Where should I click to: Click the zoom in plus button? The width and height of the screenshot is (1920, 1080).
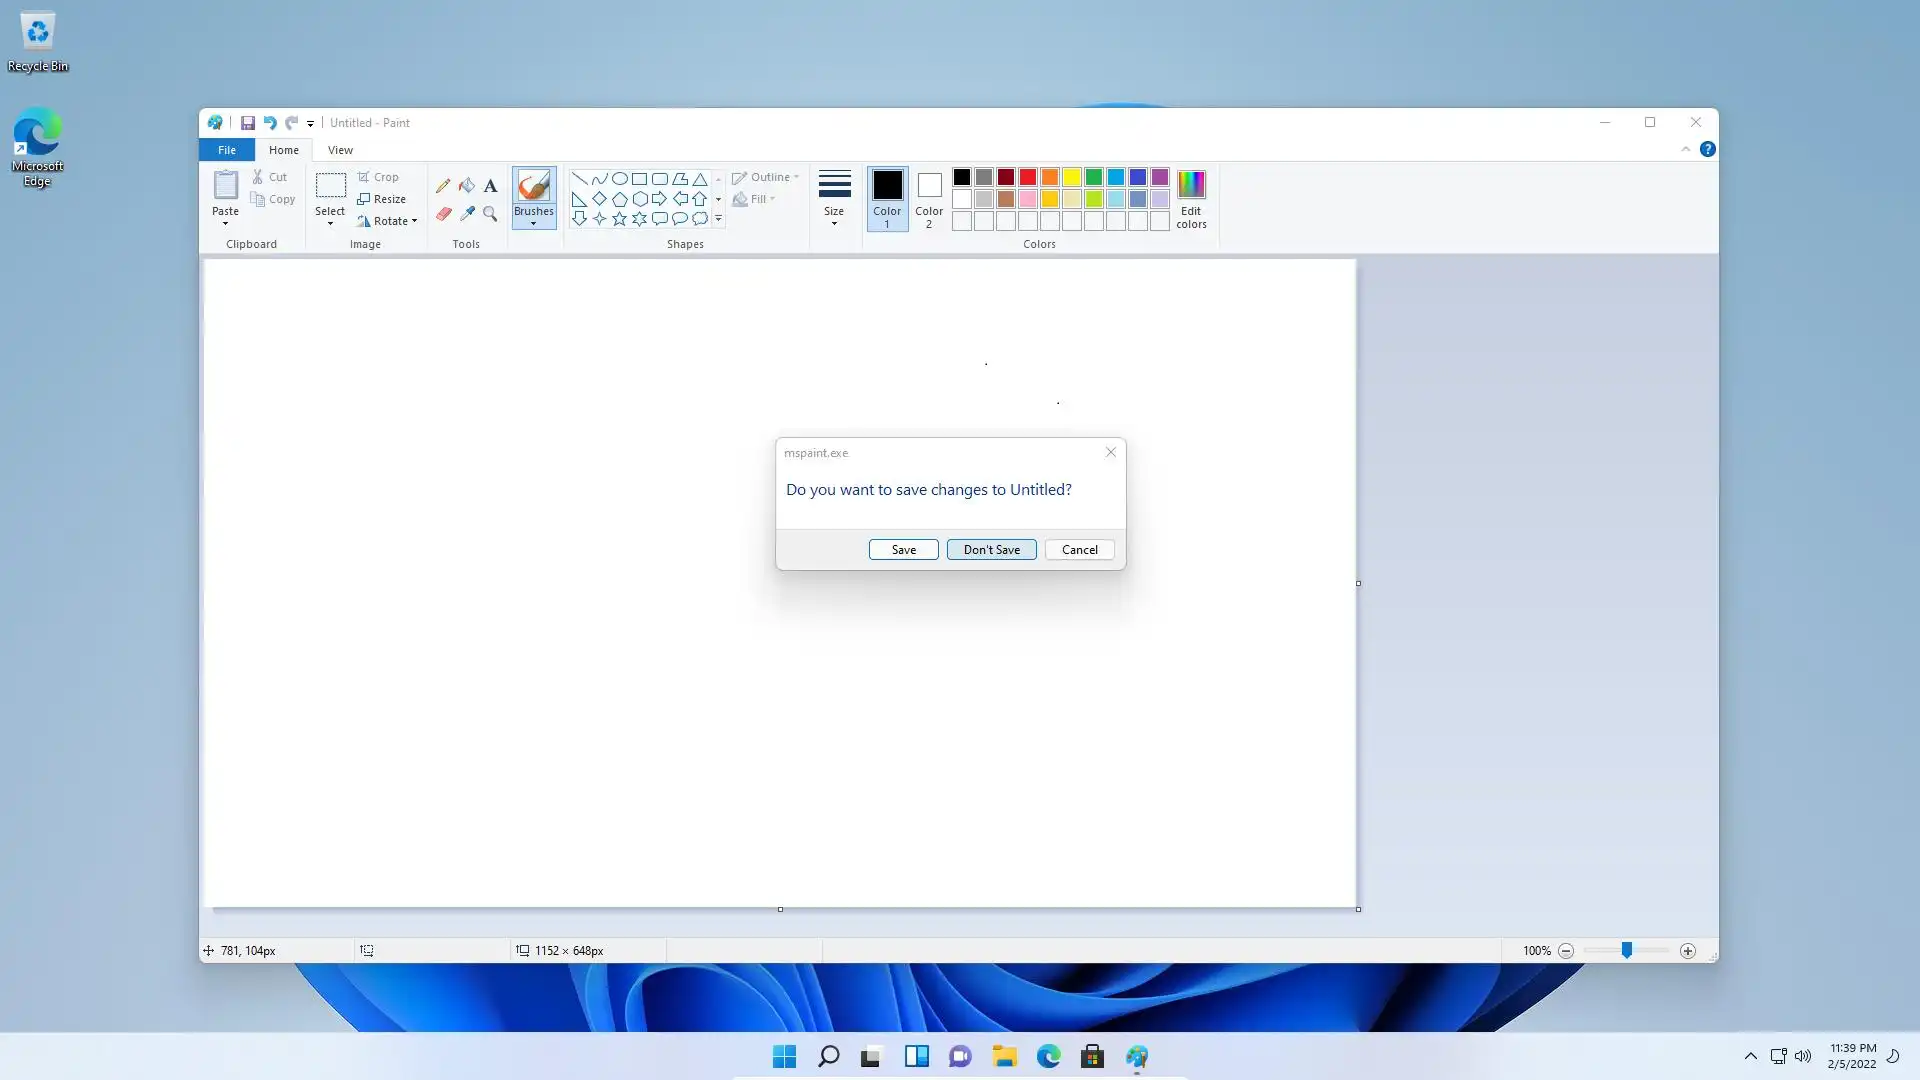(x=1688, y=951)
